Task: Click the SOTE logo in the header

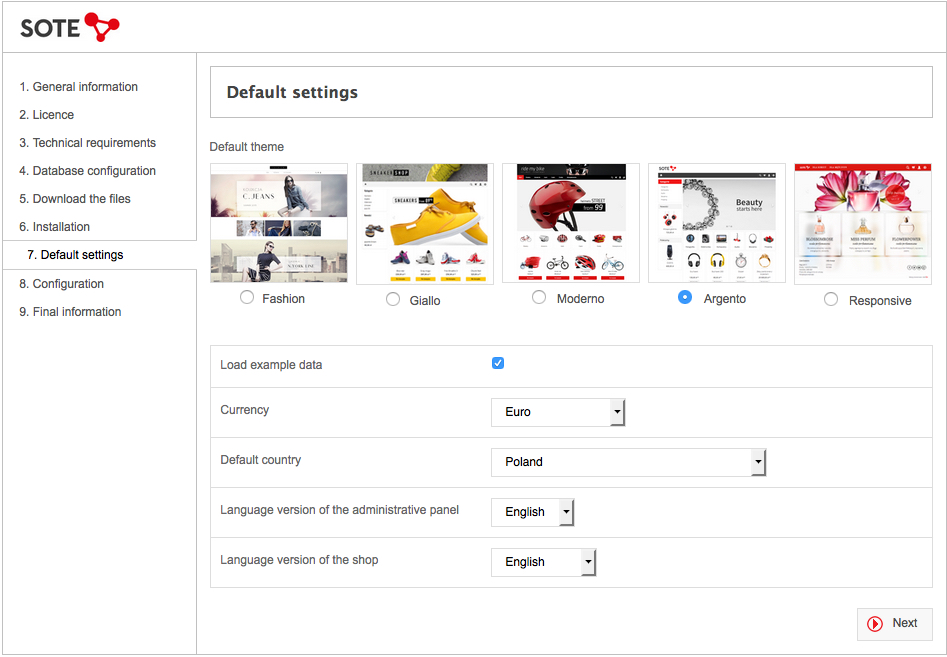Action: tap(69, 27)
